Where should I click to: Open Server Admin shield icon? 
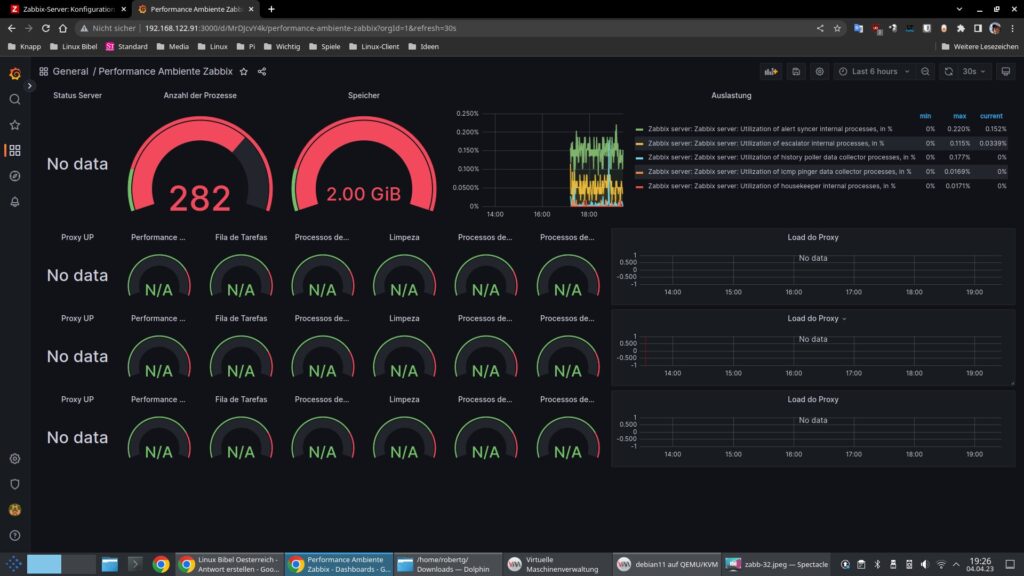(x=15, y=484)
